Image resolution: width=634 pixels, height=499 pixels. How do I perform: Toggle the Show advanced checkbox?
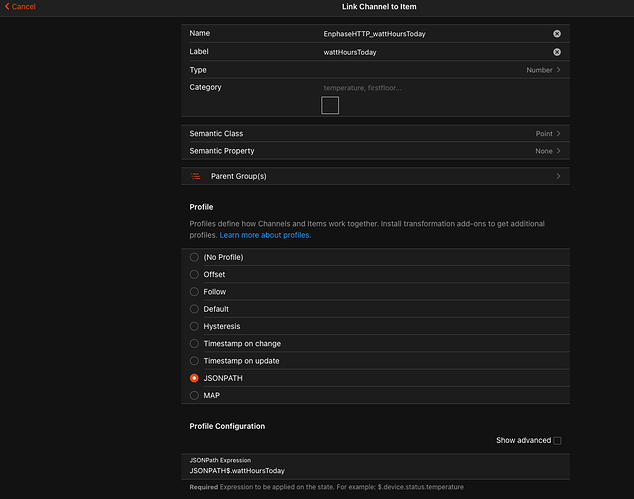point(557,440)
